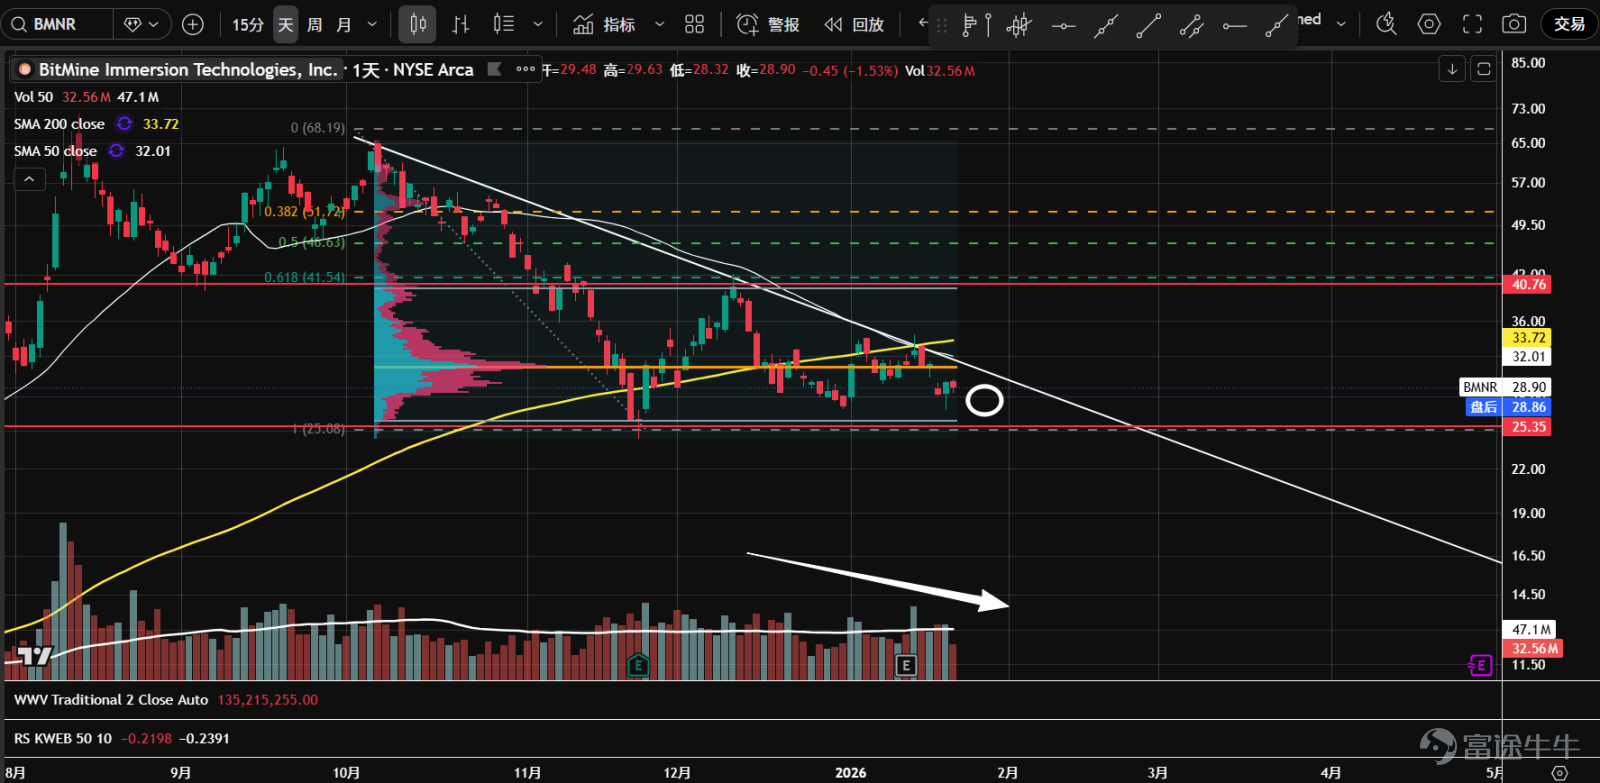Pick the last line tool in drawing toolbar
The height and width of the screenshot is (783, 1600).
tap(1276, 25)
